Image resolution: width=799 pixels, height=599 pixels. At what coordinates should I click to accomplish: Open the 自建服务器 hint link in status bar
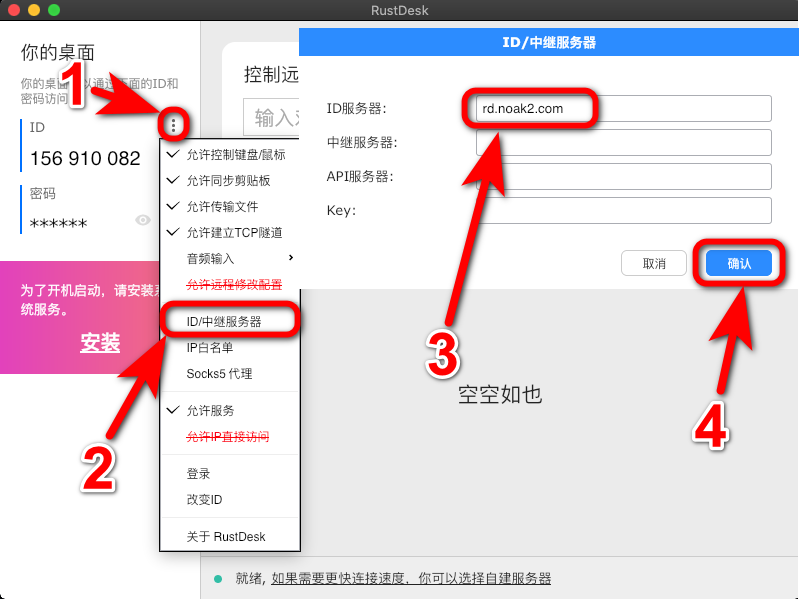411,579
